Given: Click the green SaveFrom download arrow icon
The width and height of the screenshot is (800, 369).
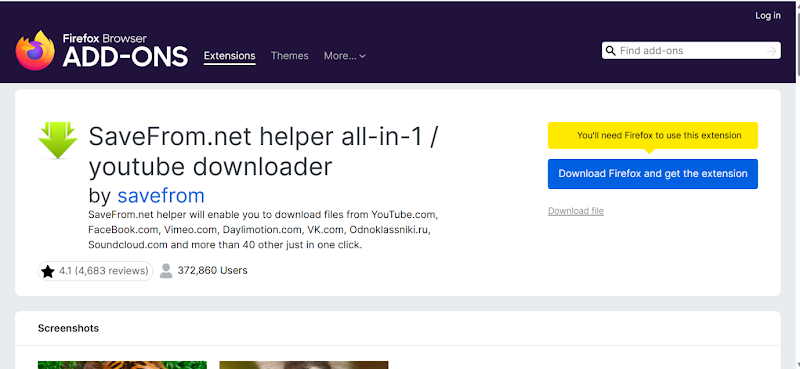Looking at the screenshot, I should [58, 140].
